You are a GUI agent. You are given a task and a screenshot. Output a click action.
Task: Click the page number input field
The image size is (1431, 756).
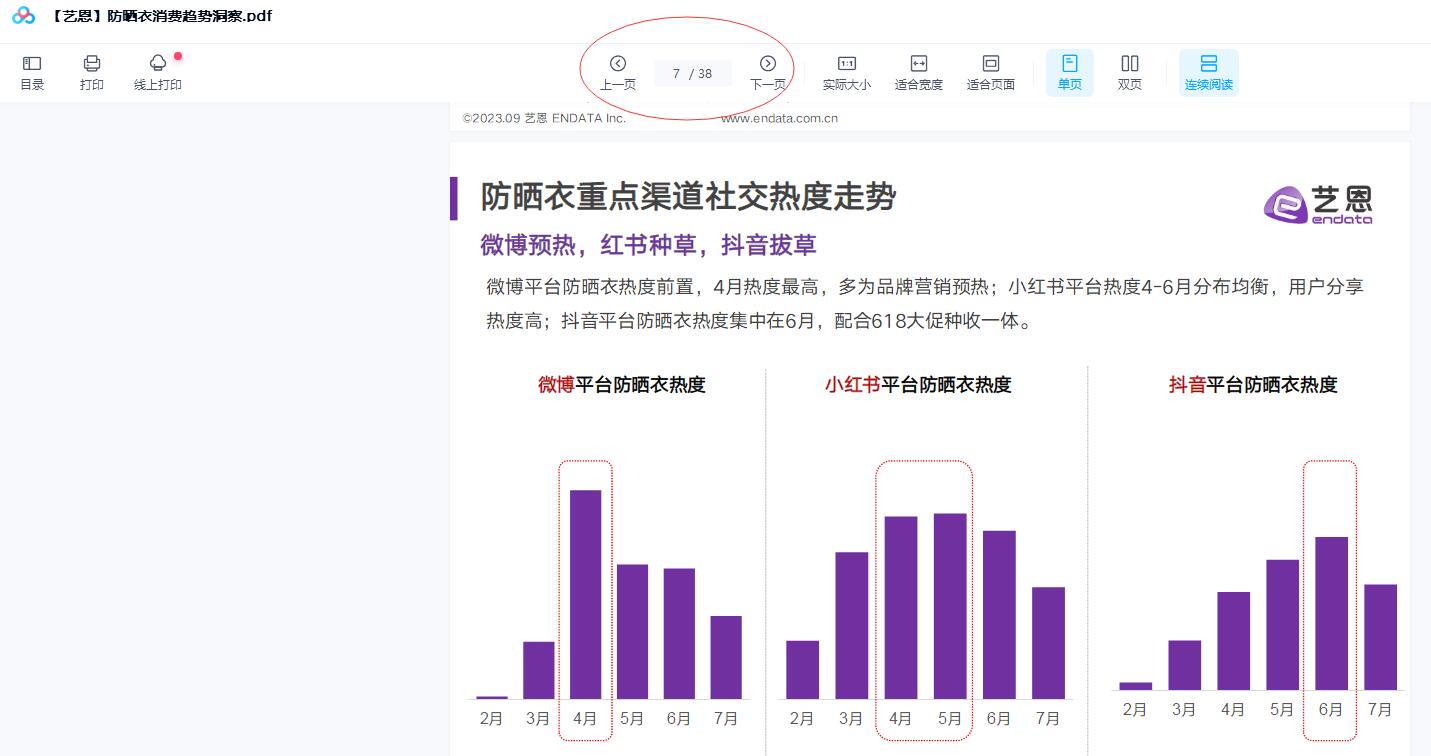pyautogui.click(x=692, y=74)
